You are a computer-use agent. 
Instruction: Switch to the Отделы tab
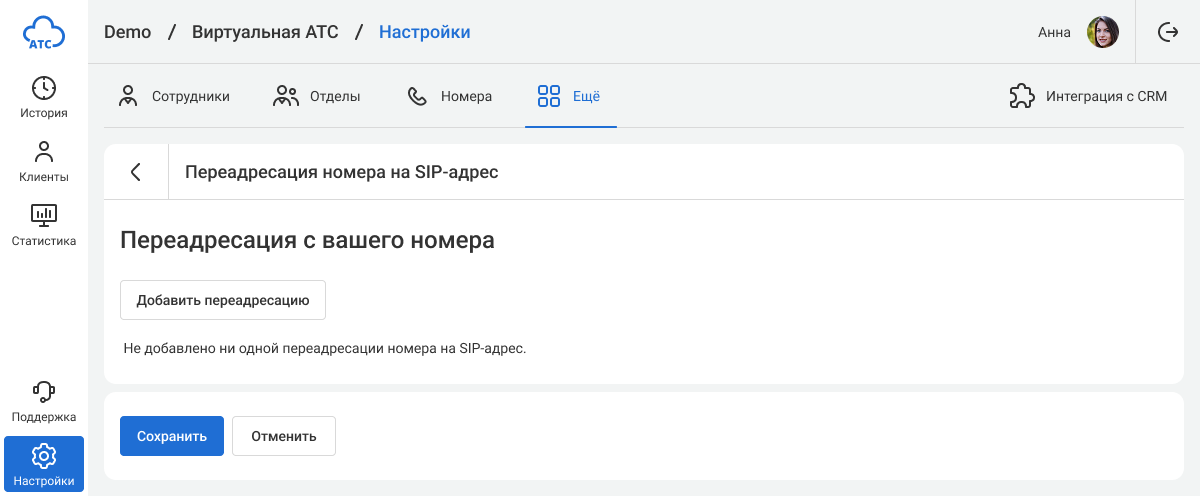click(x=317, y=97)
